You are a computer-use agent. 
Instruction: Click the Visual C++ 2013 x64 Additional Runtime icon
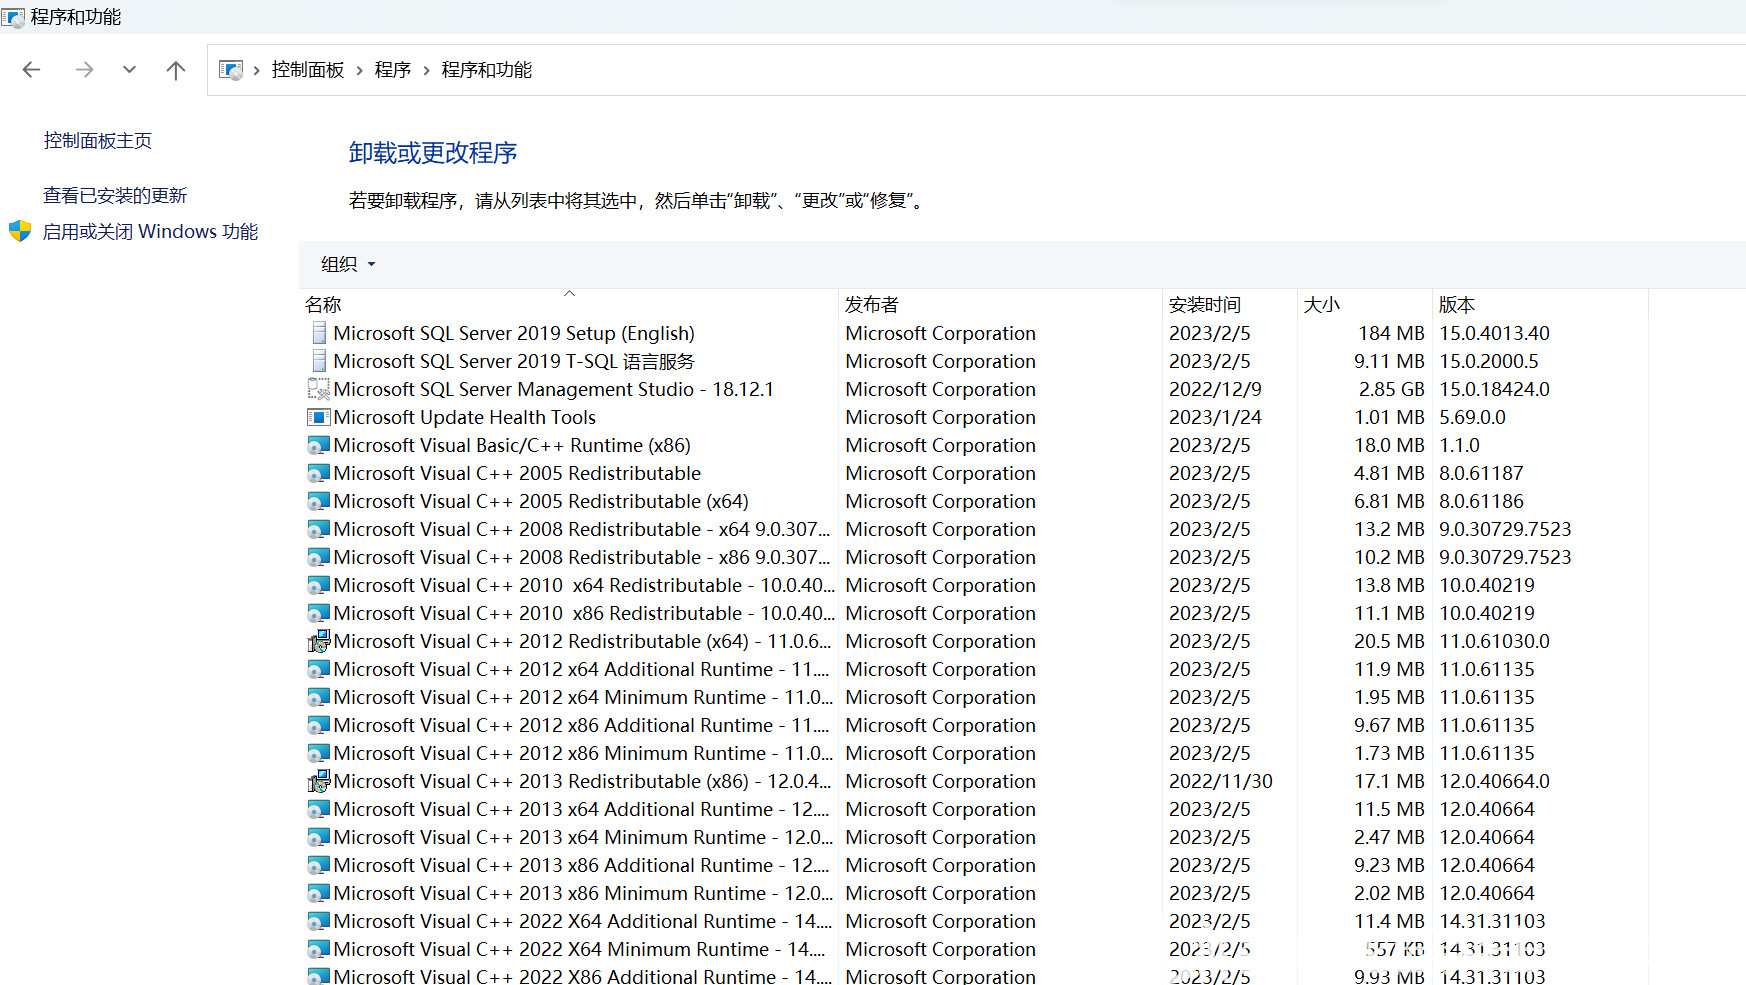coord(319,809)
